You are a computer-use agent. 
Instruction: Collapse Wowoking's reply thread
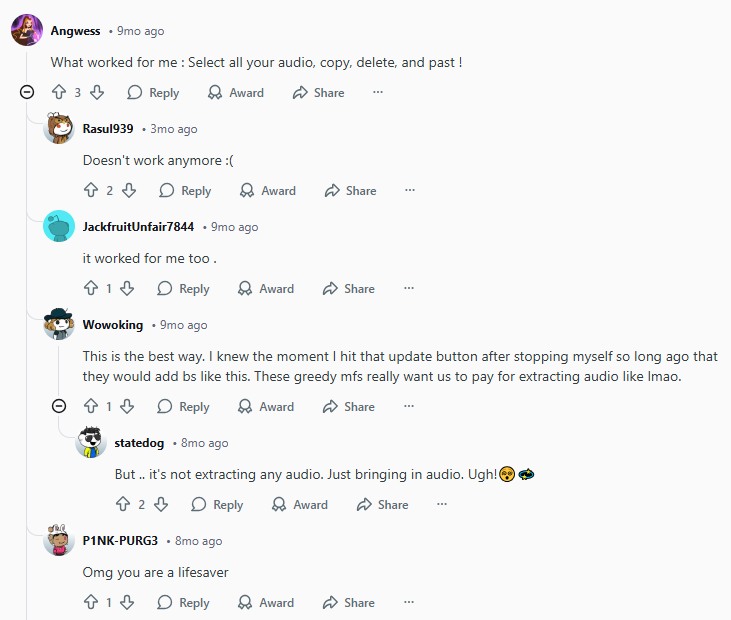click(59, 407)
